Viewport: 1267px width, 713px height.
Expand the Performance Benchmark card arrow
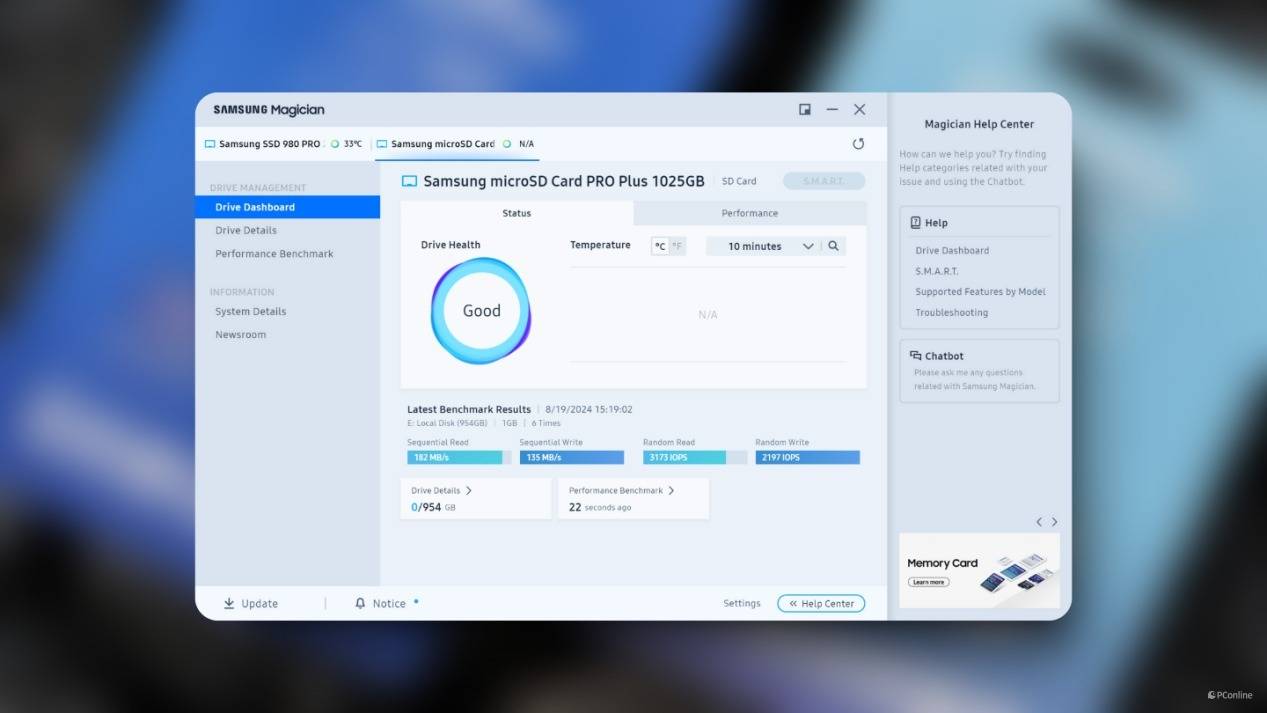coord(671,491)
